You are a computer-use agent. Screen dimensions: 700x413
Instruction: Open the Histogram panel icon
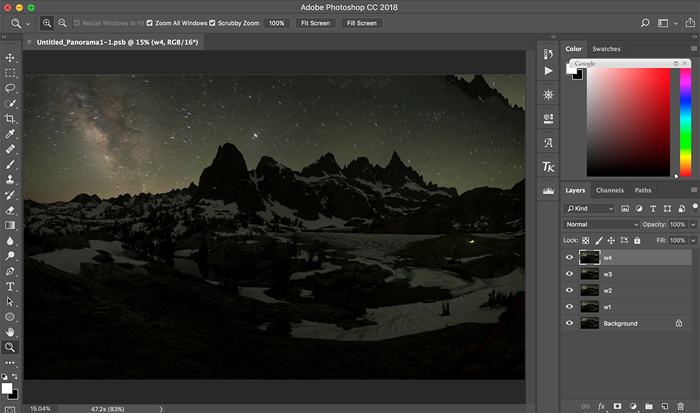tap(548, 190)
